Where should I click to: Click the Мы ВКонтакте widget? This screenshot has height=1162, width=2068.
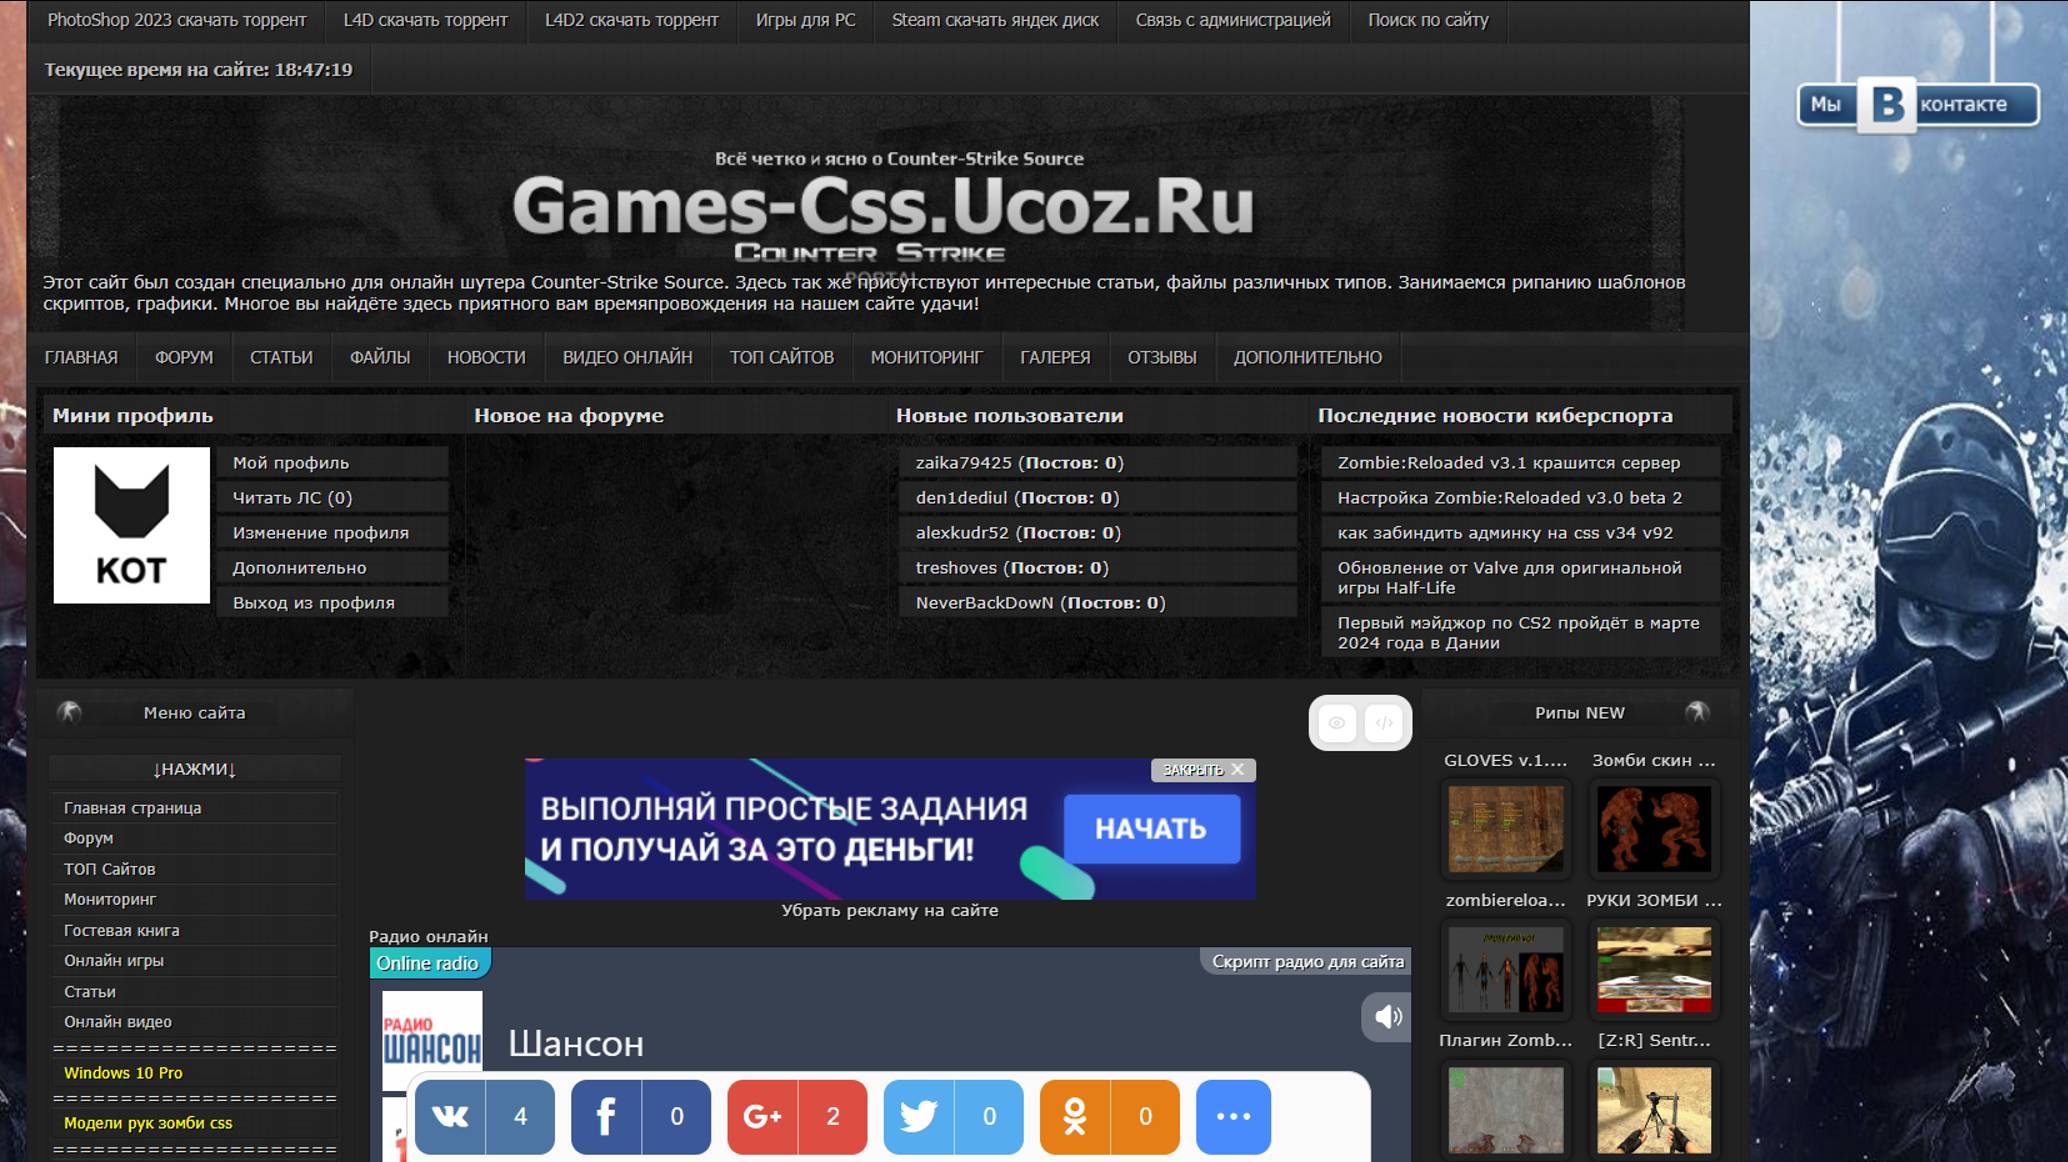[1916, 103]
